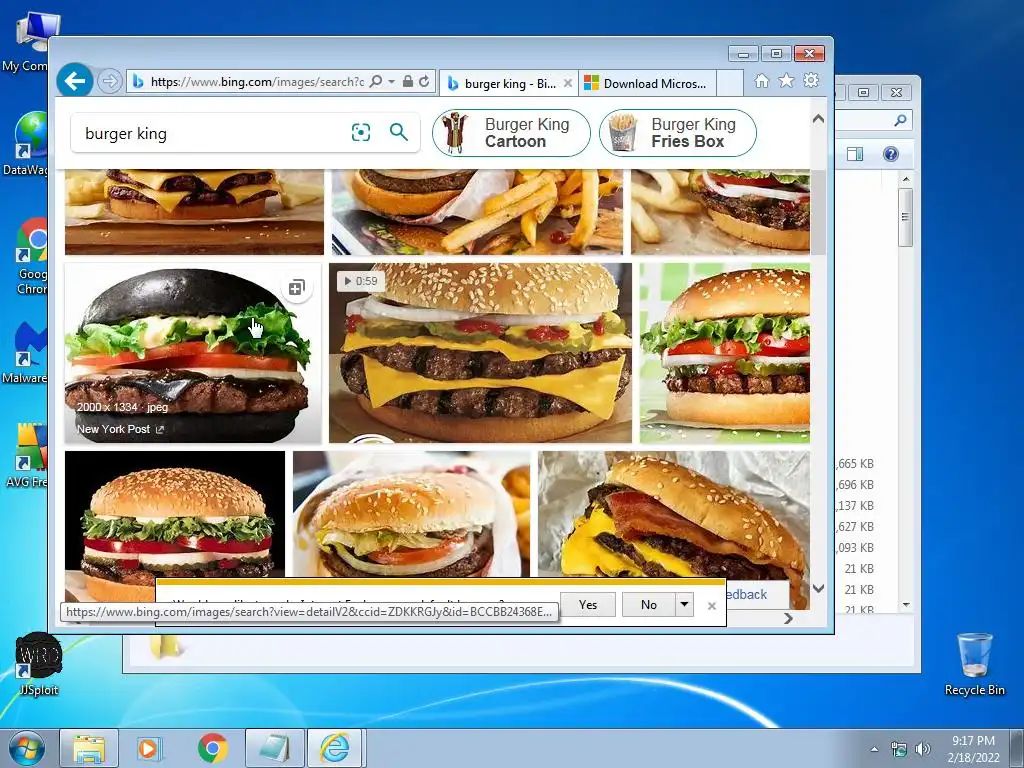Show hidden system tray icons
This screenshot has height=768, width=1024.
(x=874, y=749)
